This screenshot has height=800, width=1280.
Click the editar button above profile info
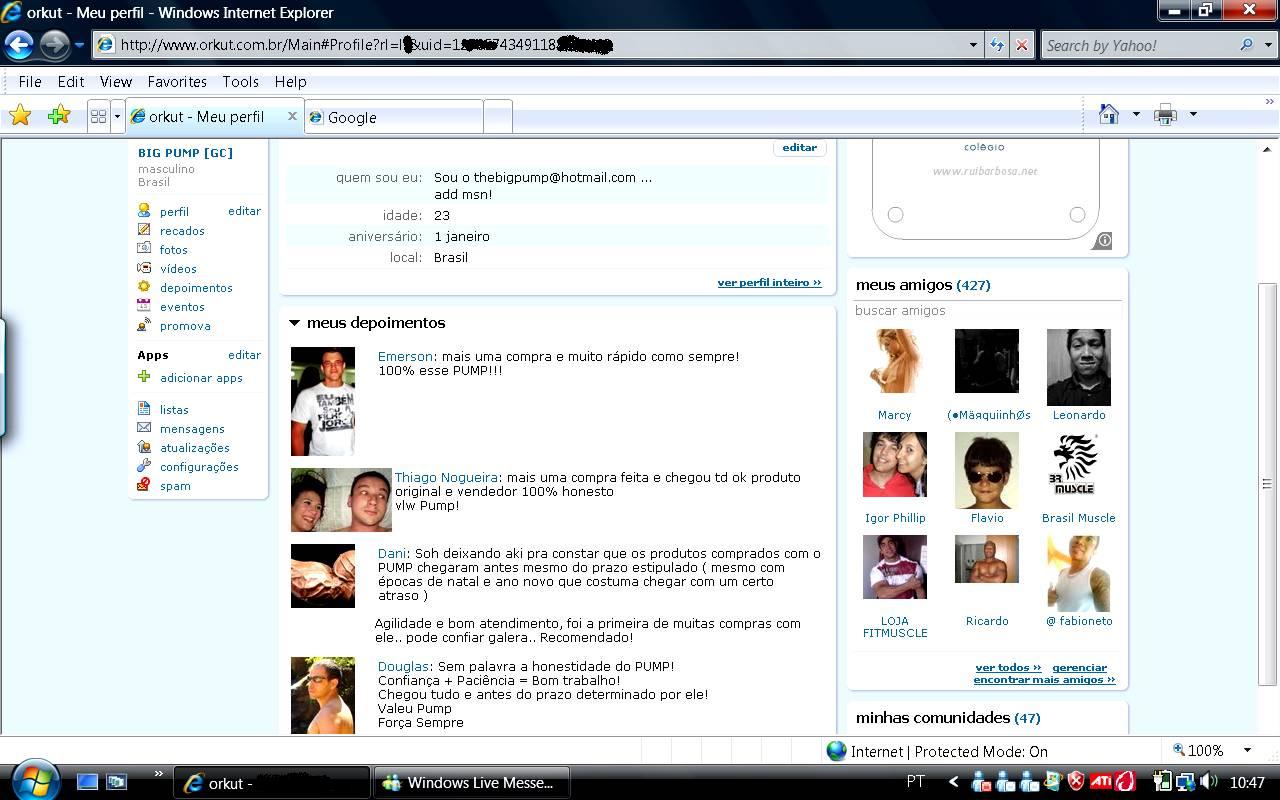click(799, 147)
